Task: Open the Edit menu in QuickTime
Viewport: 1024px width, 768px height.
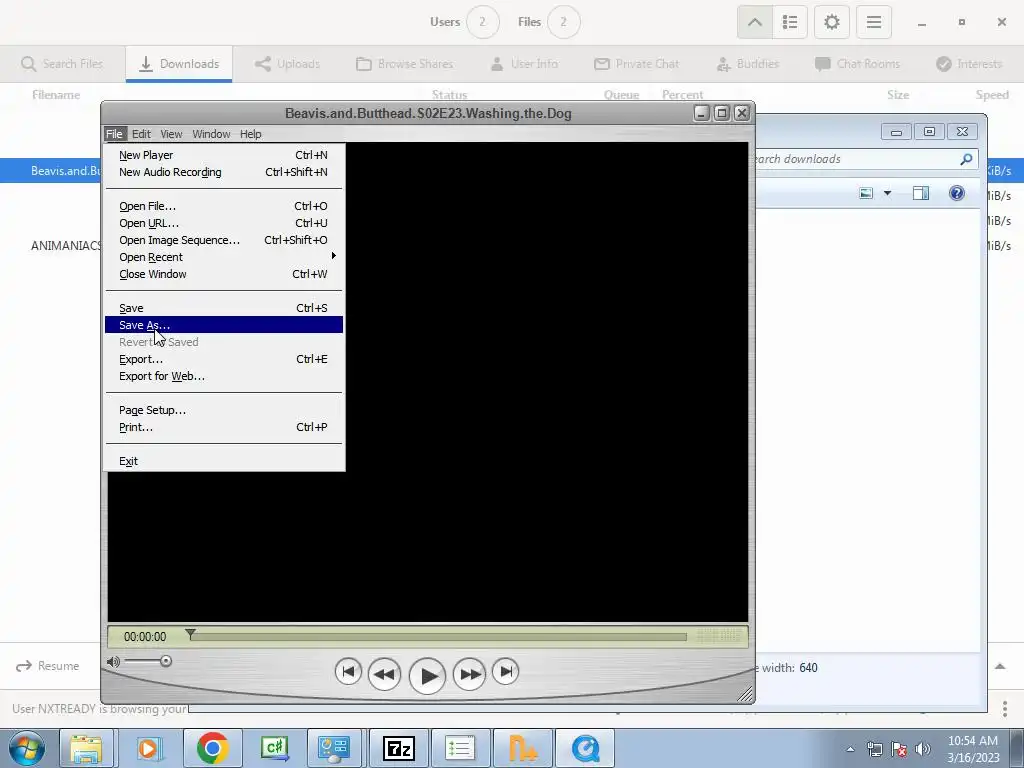Action: tap(141, 134)
